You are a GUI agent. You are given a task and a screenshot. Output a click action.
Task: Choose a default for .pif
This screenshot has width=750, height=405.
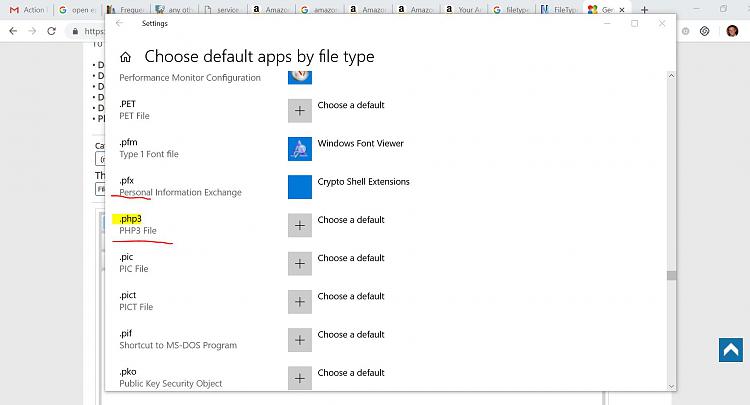click(351, 335)
